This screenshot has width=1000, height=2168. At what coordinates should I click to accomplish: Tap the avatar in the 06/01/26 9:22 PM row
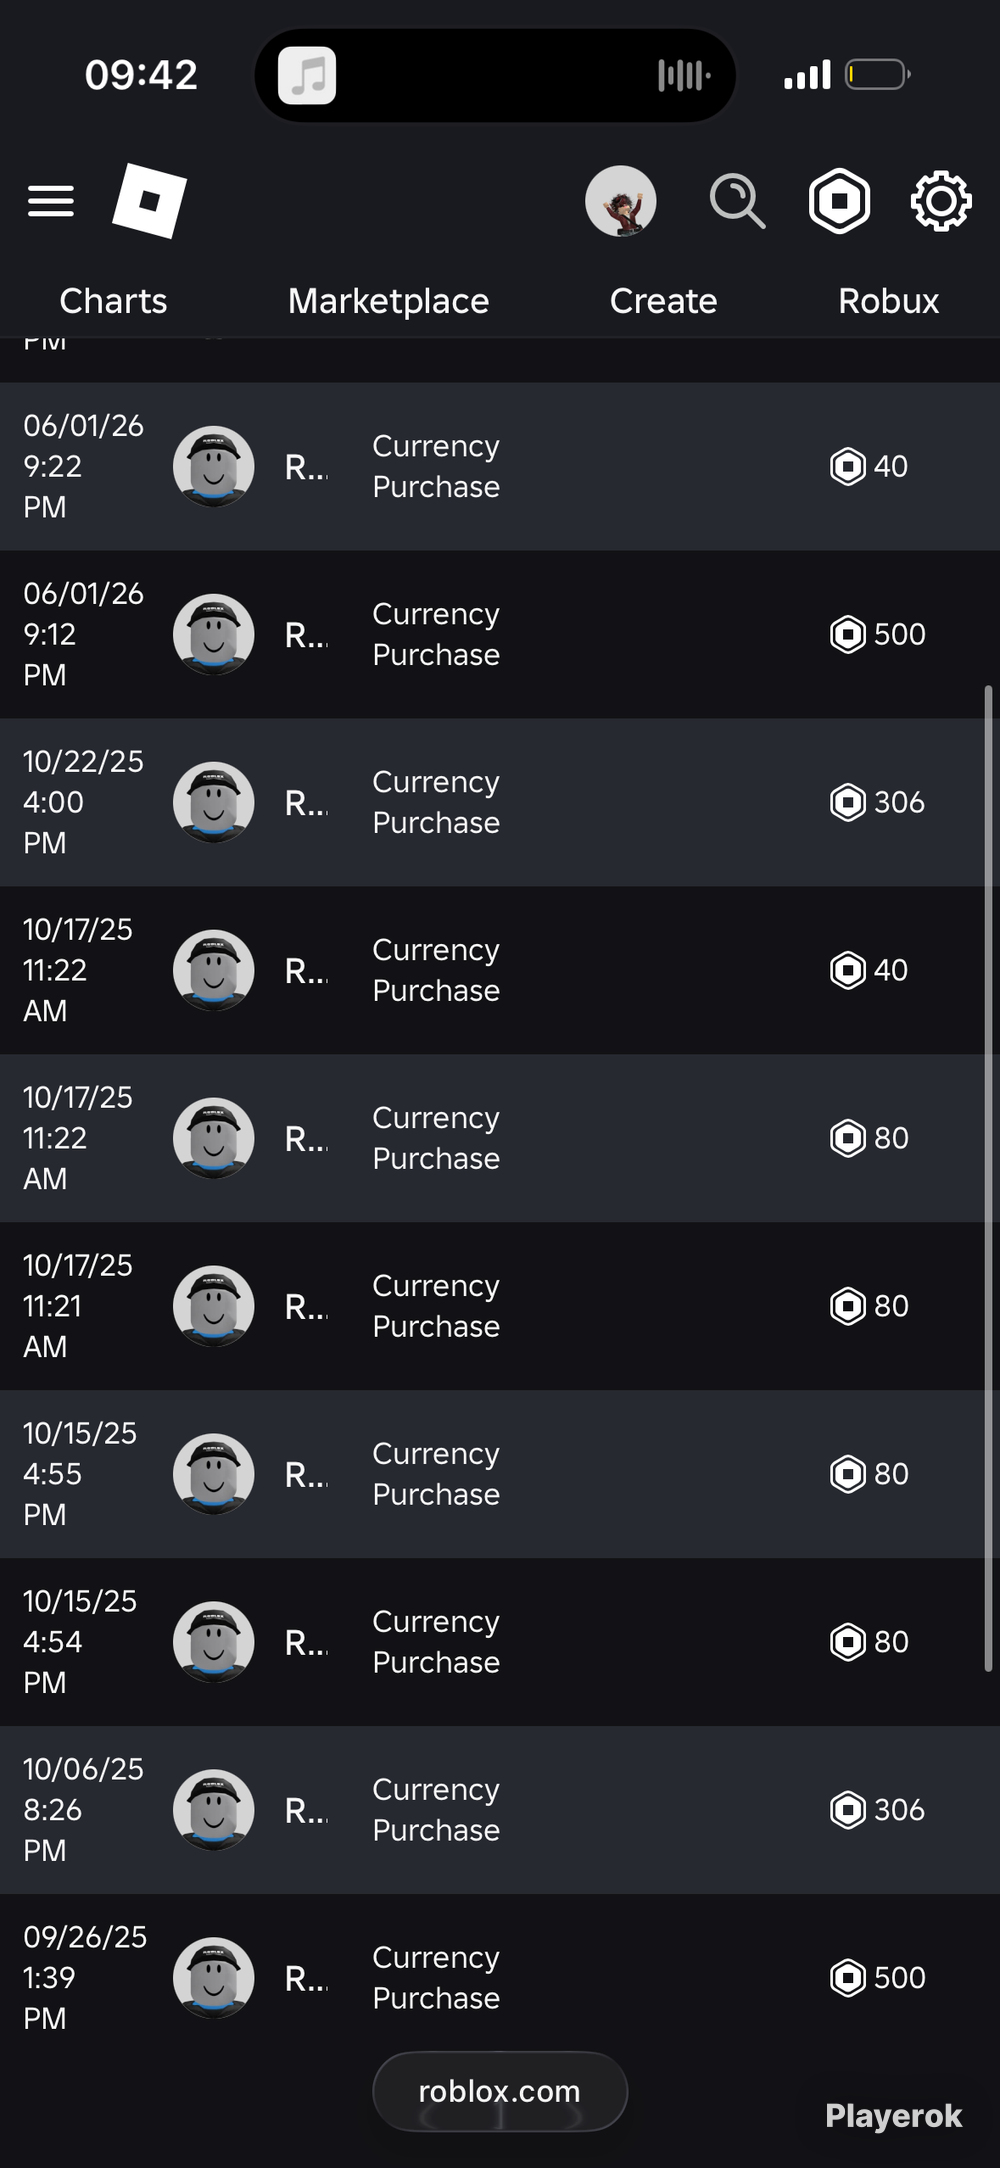click(213, 467)
